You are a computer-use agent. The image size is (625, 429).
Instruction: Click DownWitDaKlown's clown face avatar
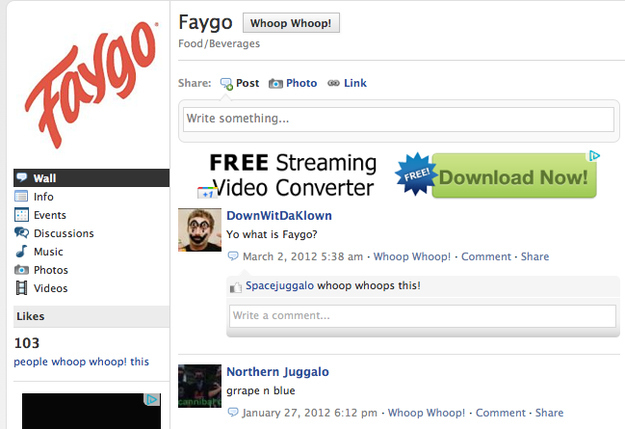200,230
